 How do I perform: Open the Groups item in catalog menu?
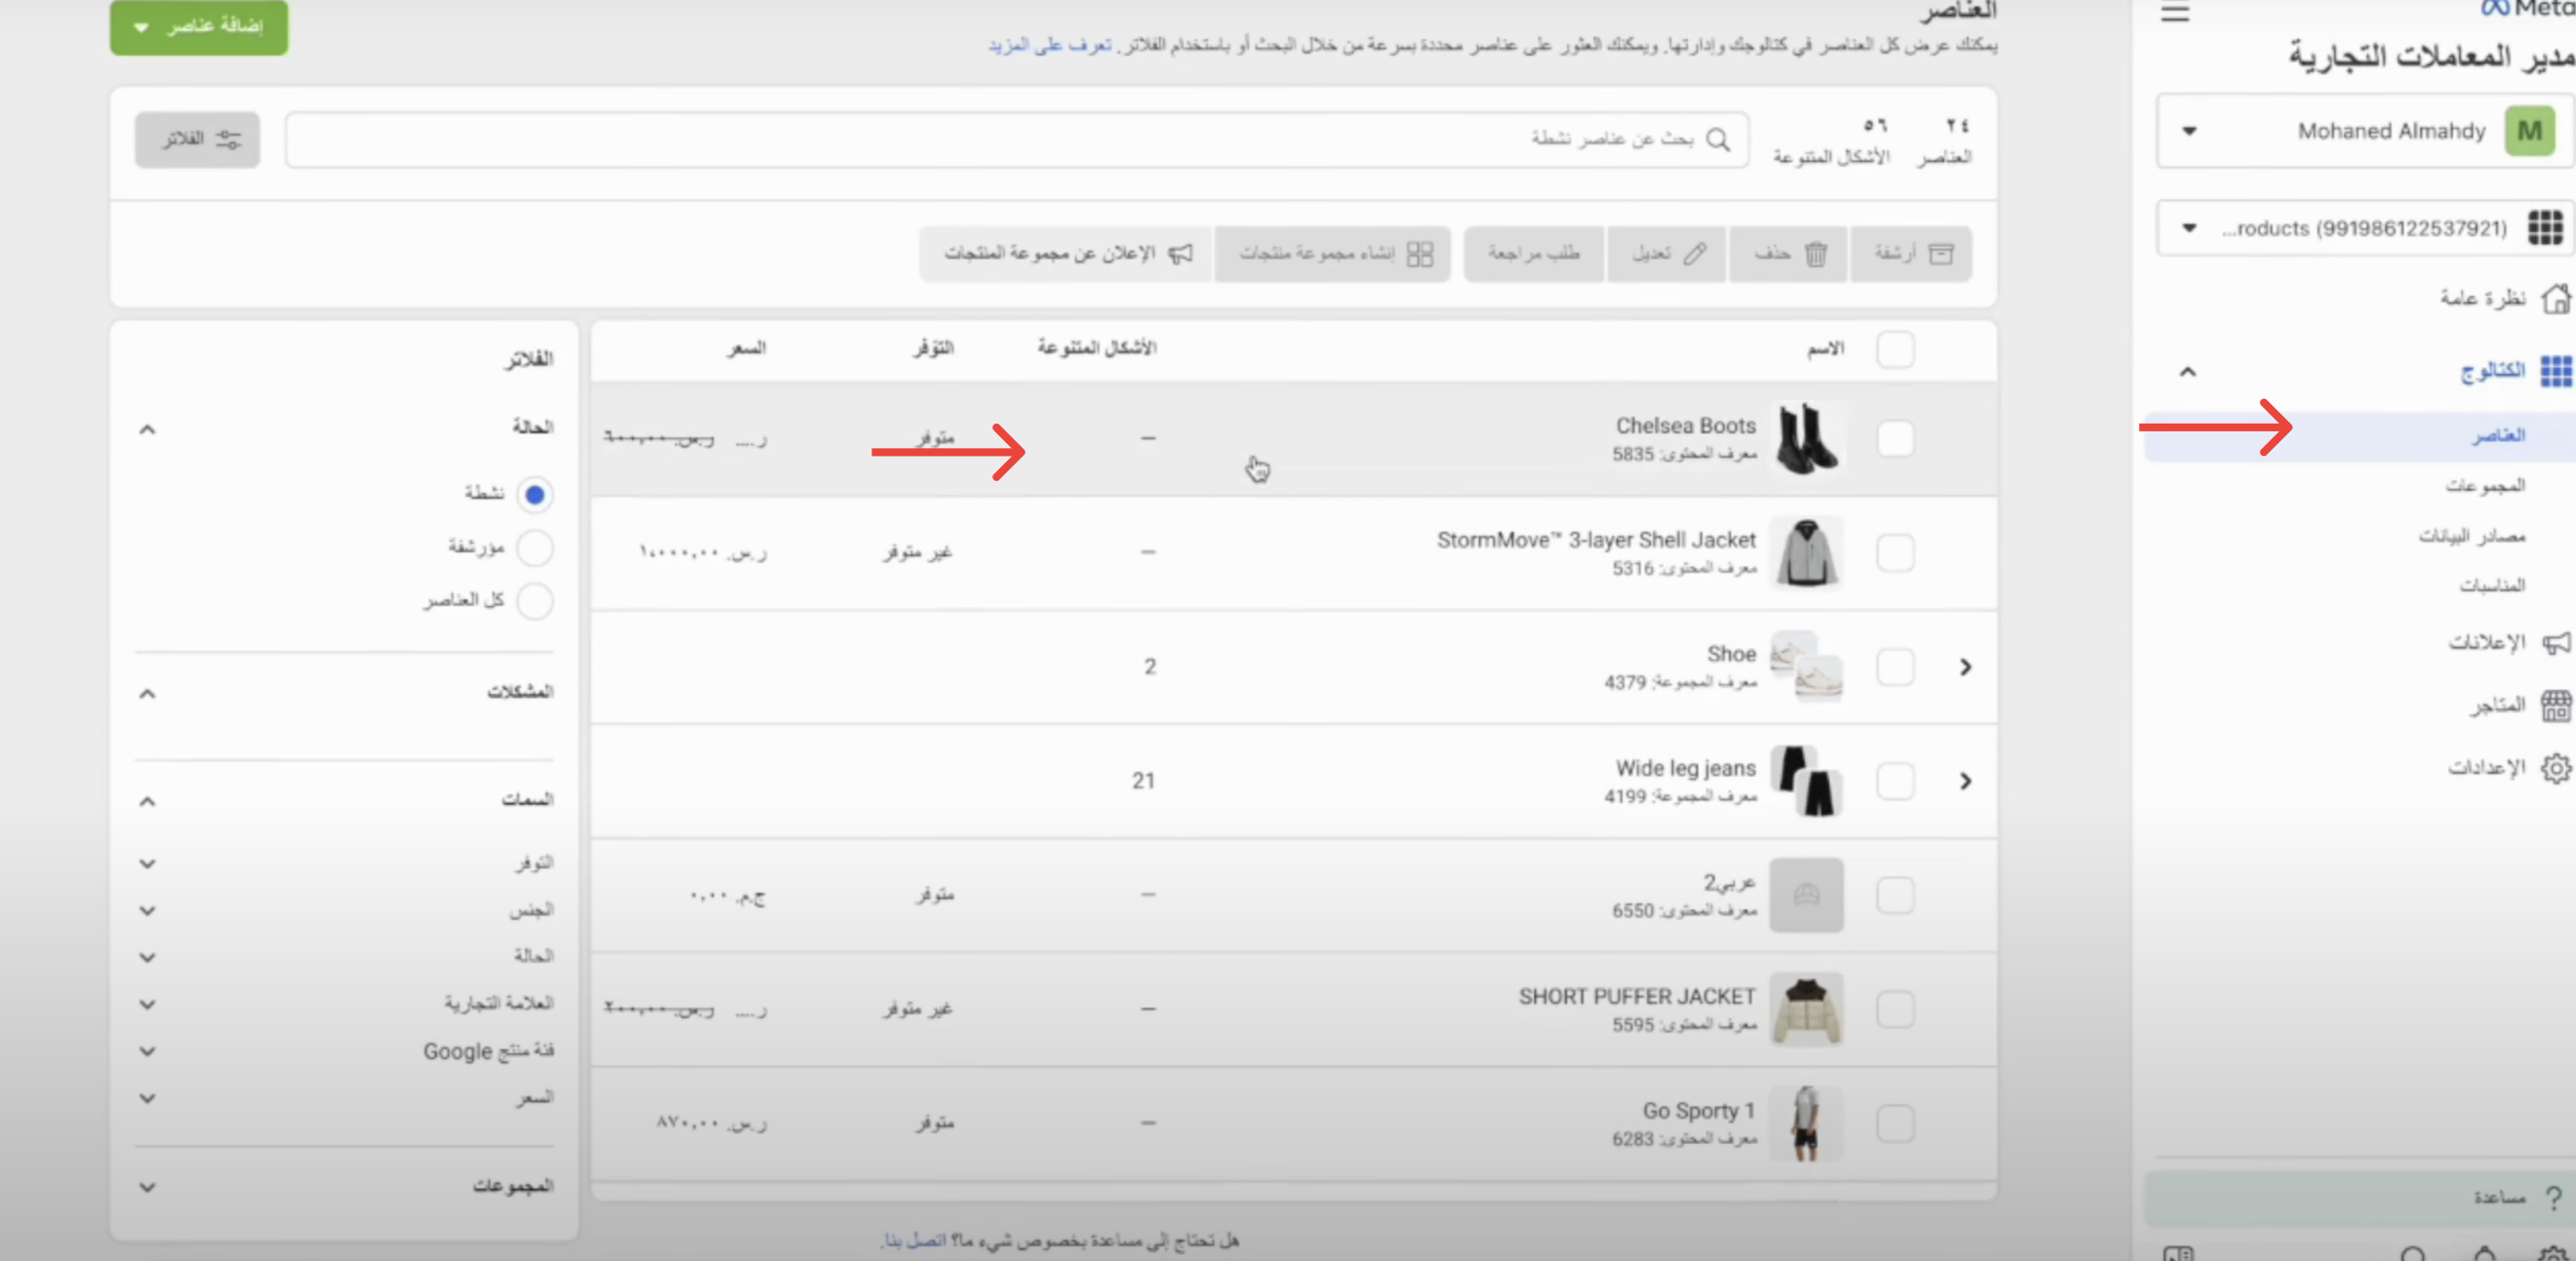point(2485,486)
